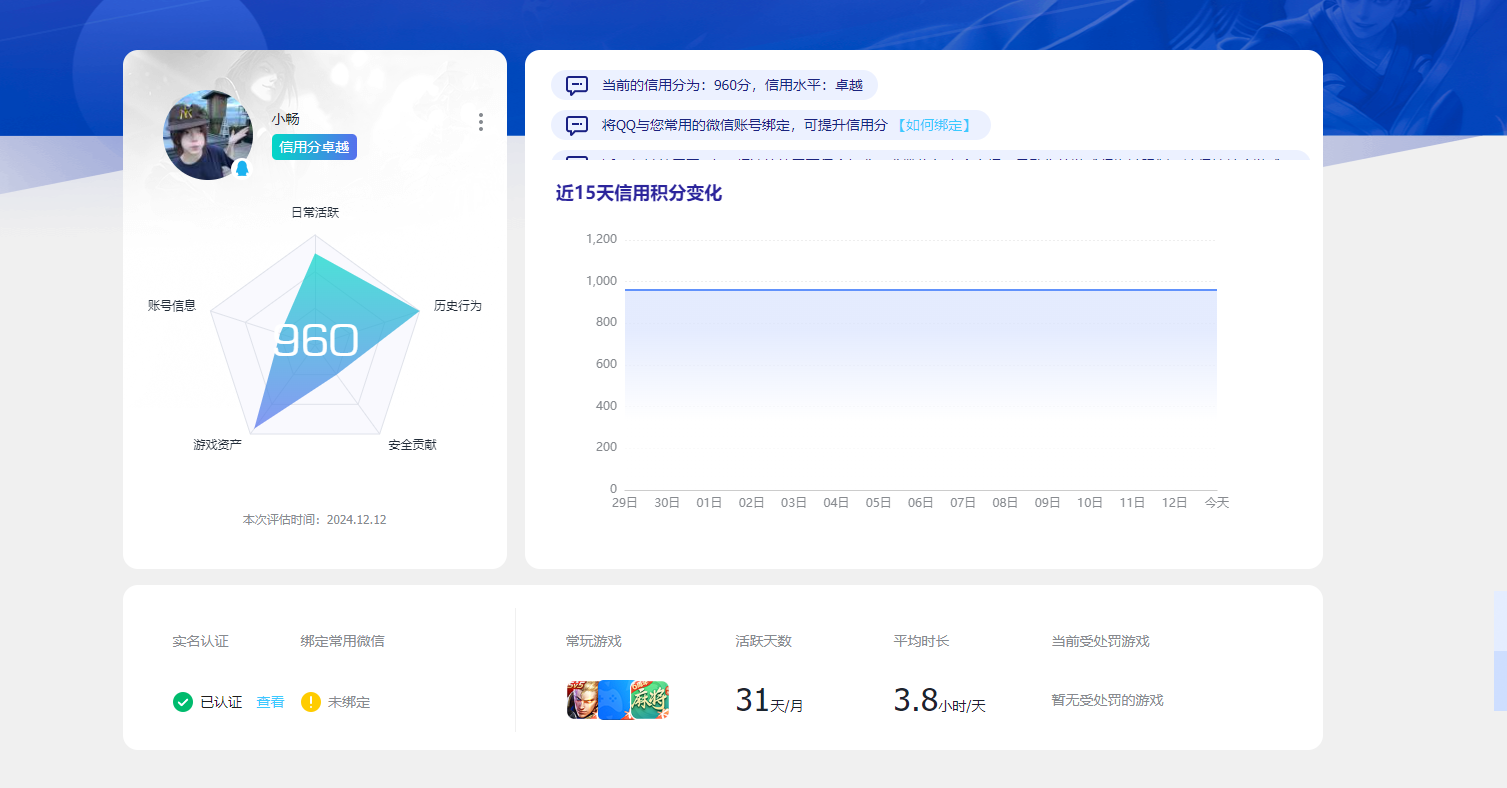Click the 今天 label on the chart axis
This screenshot has height=788, width=1507.
pos(1217,503)
